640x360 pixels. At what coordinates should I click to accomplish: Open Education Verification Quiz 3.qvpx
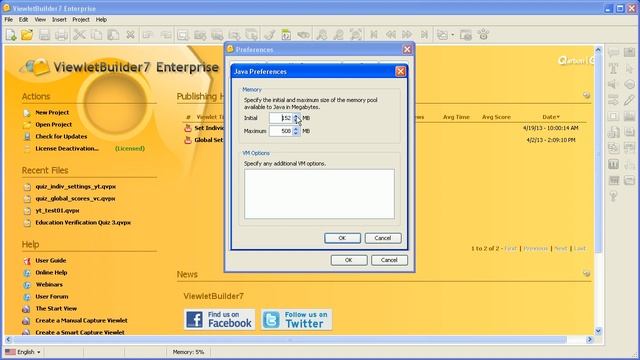click(83, 222)
